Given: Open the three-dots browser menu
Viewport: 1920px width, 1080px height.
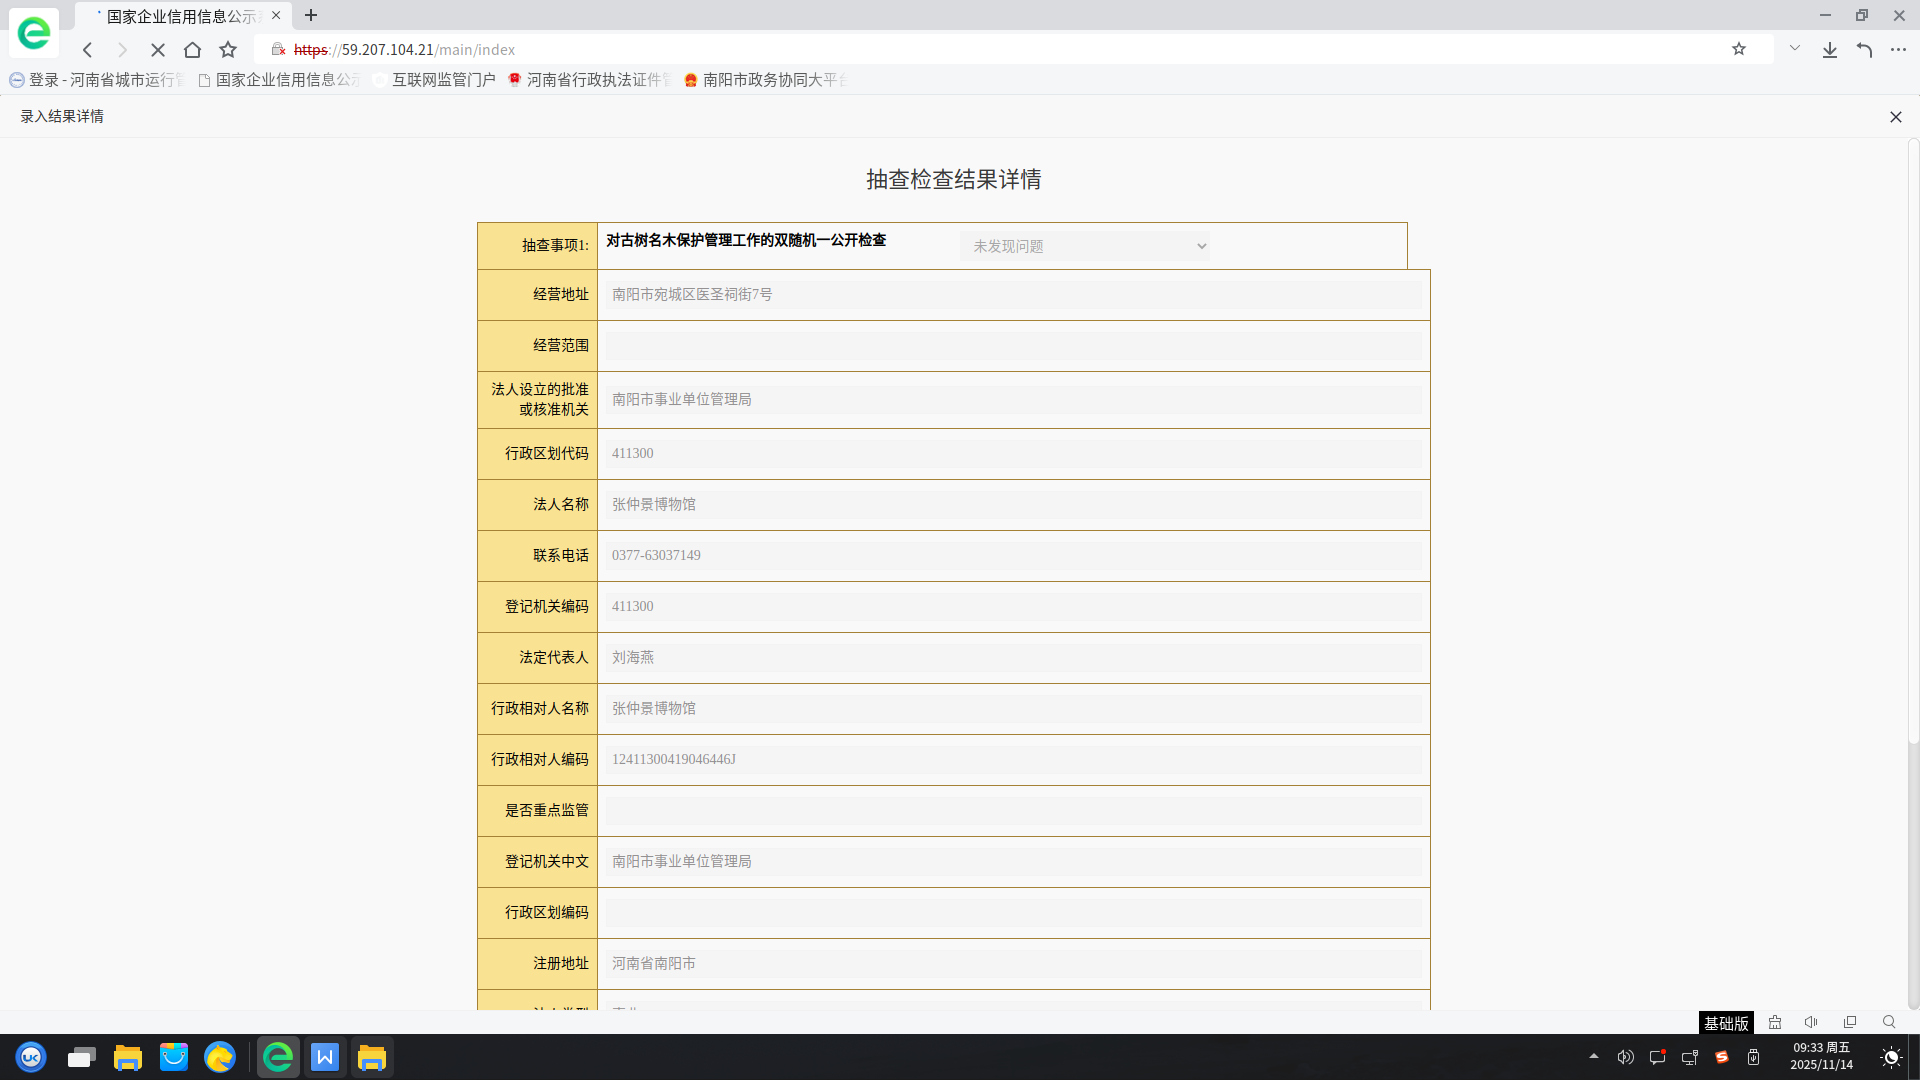Looking at the screenshot, I should 1898,50.
